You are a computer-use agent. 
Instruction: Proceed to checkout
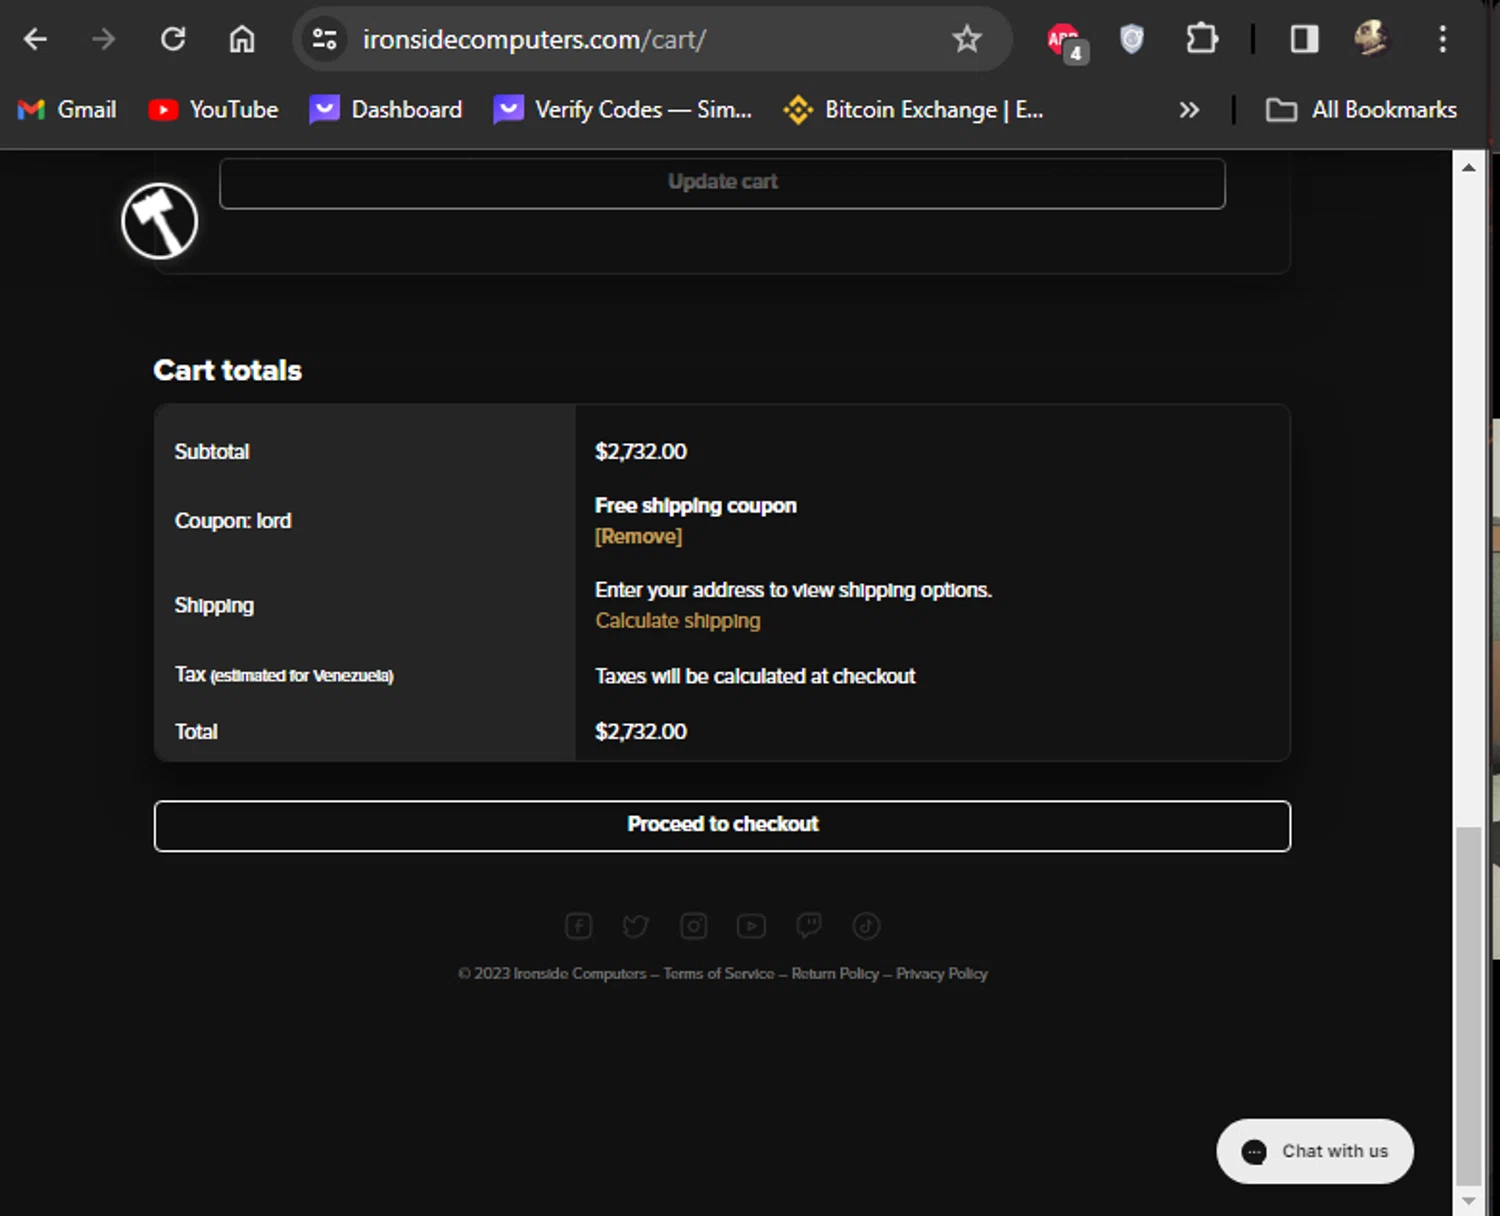pyautogui.click(x=722, y=826)
